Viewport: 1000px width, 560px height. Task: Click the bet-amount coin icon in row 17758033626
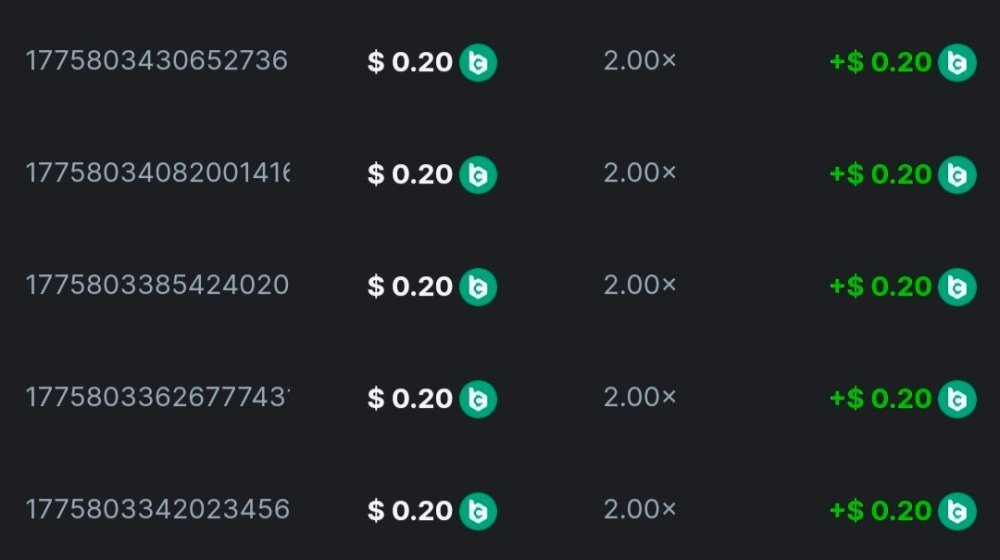pyautogui.click(x=478, y=399)
